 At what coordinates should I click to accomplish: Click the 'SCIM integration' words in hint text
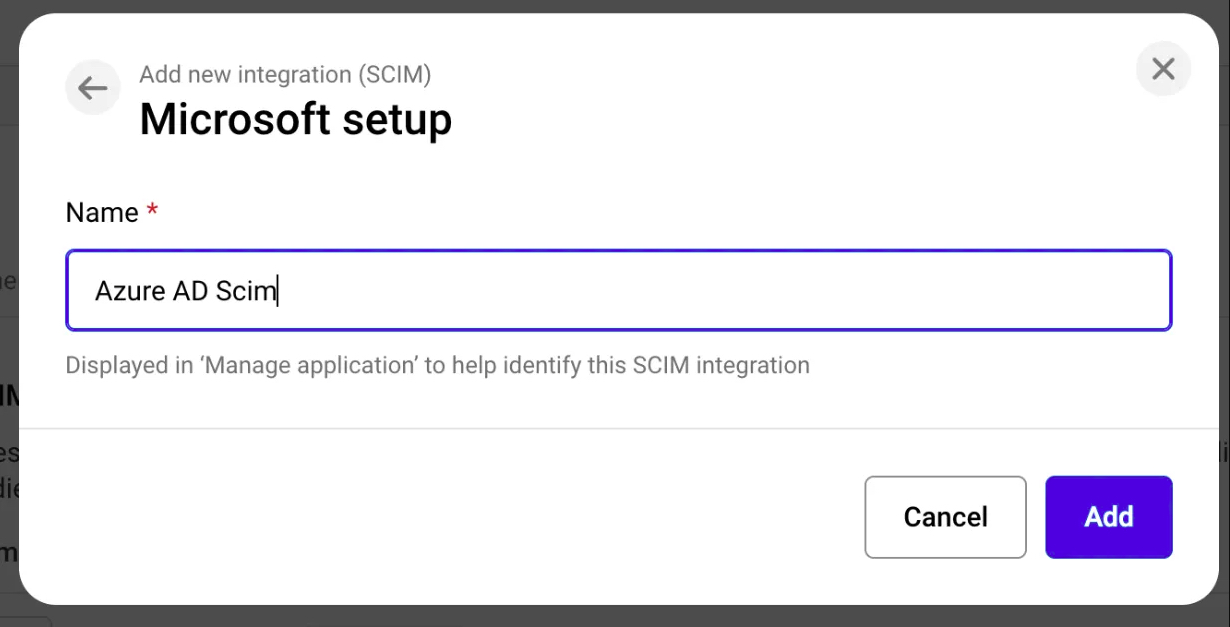click(721, 365)
